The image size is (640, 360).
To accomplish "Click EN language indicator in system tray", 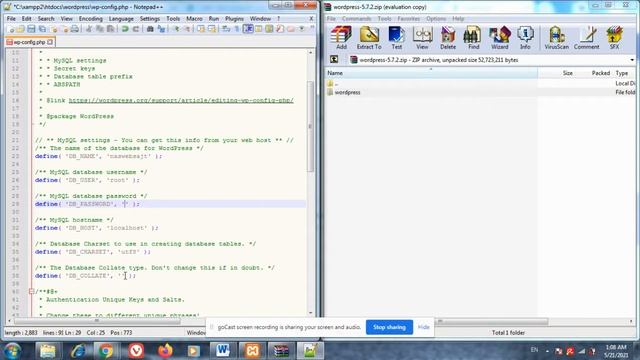I will click(x=534, y=350).
